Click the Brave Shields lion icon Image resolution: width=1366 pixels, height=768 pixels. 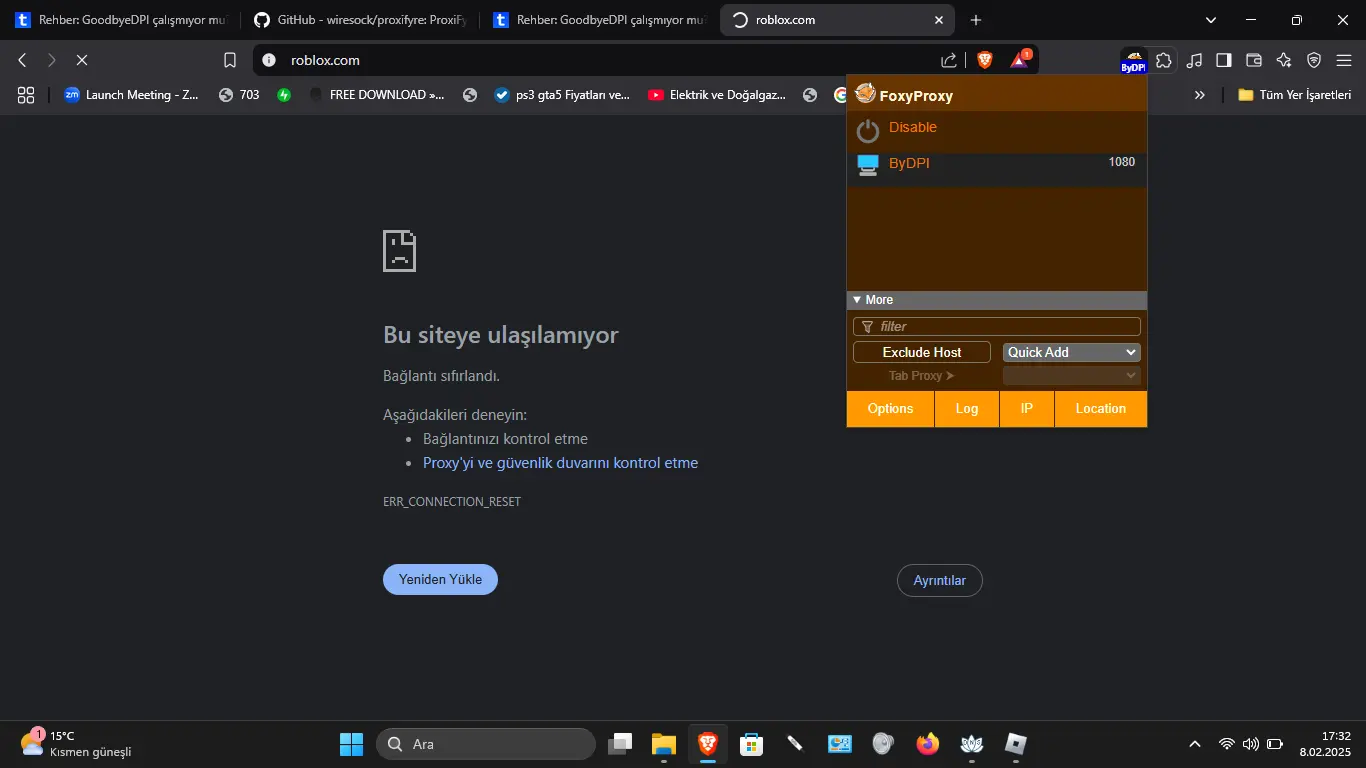click(x=985, y=60)
